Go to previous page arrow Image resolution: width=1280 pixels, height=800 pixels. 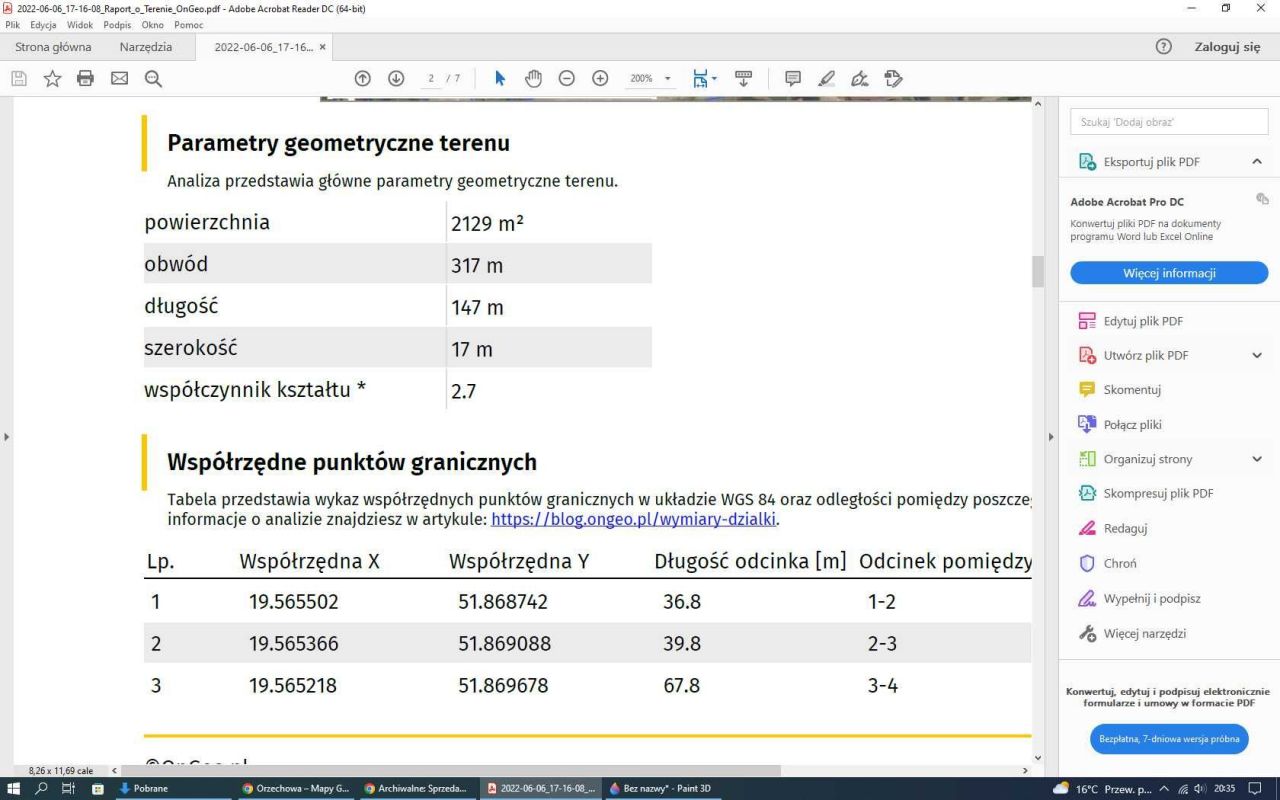pos(363,78)
